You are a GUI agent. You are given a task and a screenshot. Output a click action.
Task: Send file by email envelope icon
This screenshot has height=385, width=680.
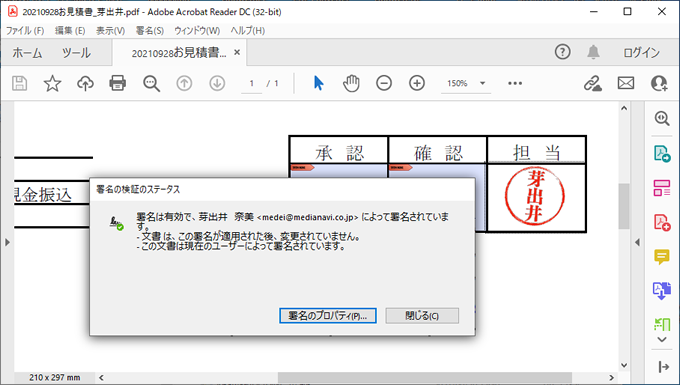626,83
